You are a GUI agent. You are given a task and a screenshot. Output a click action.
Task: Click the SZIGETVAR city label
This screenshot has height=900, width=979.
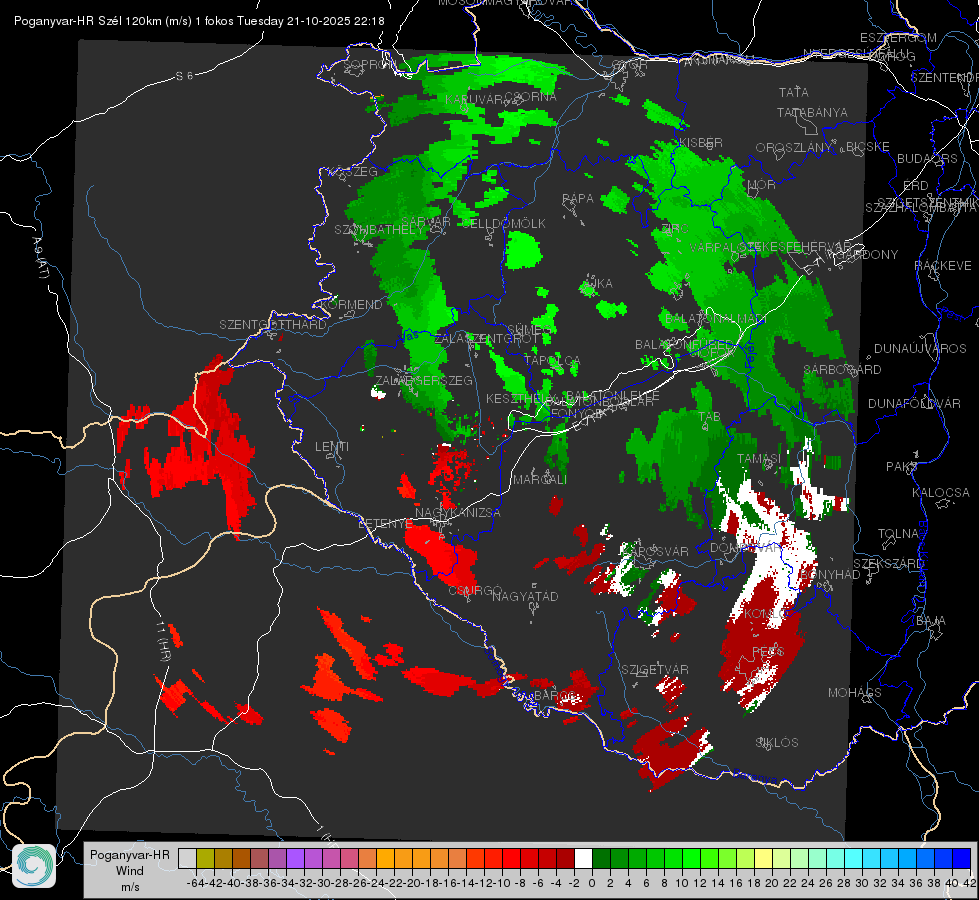coord(655,670)
